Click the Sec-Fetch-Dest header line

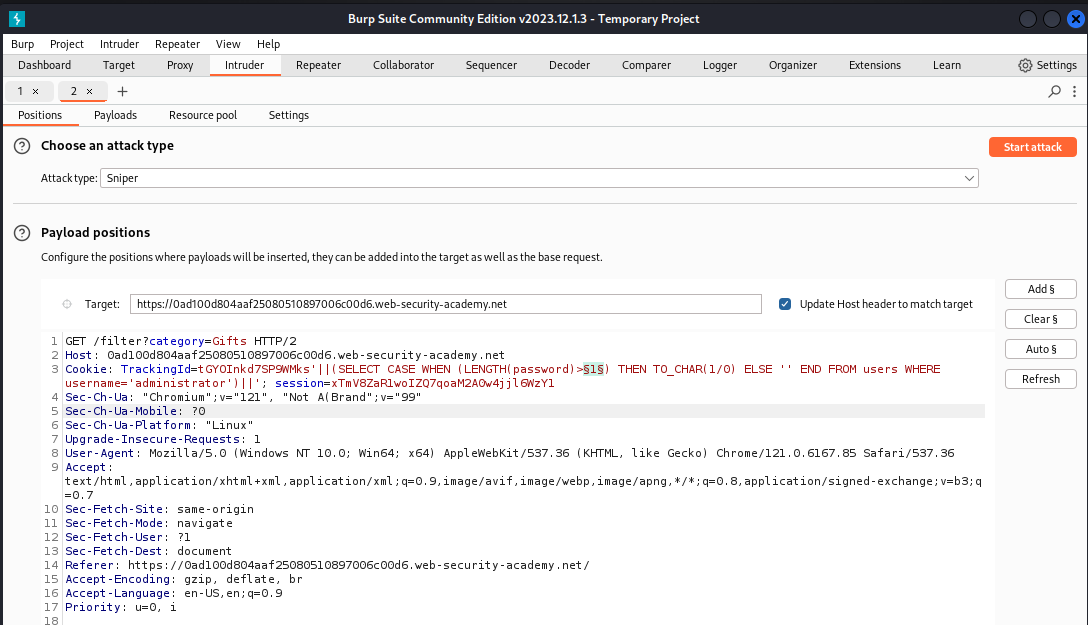(x=148, y=551)
